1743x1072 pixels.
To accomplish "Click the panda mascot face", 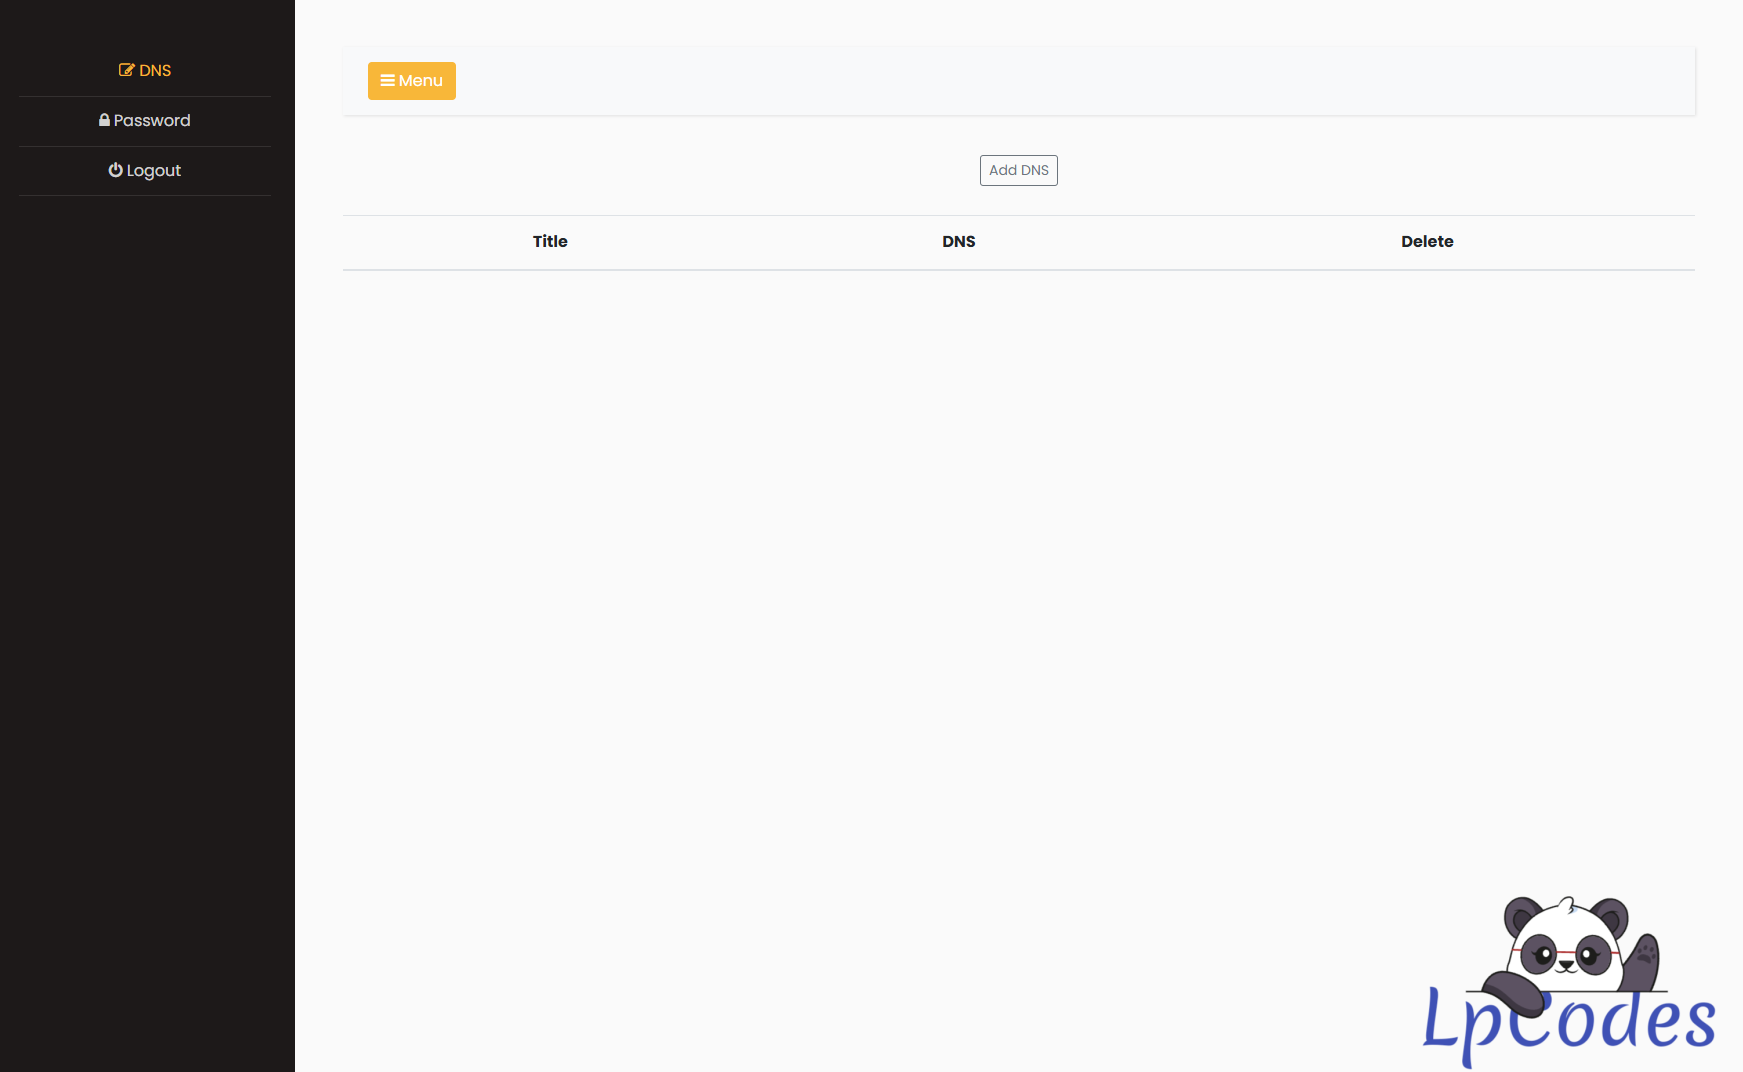I will (x=1566, y=945).
